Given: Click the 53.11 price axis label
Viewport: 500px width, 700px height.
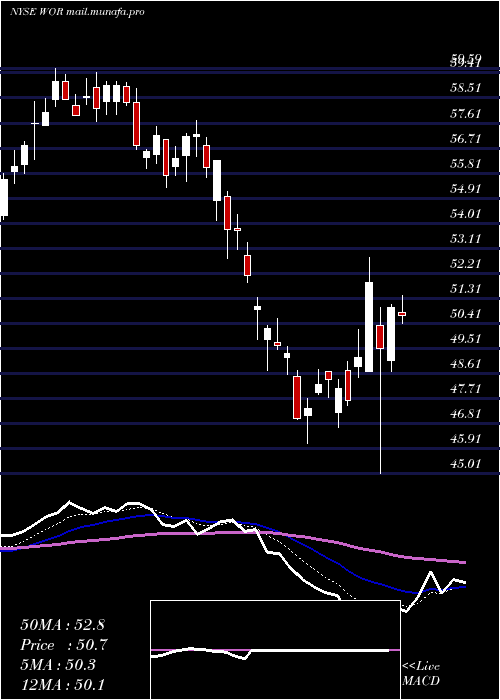Looking at the screenshot, I should (x=466, y=238).
